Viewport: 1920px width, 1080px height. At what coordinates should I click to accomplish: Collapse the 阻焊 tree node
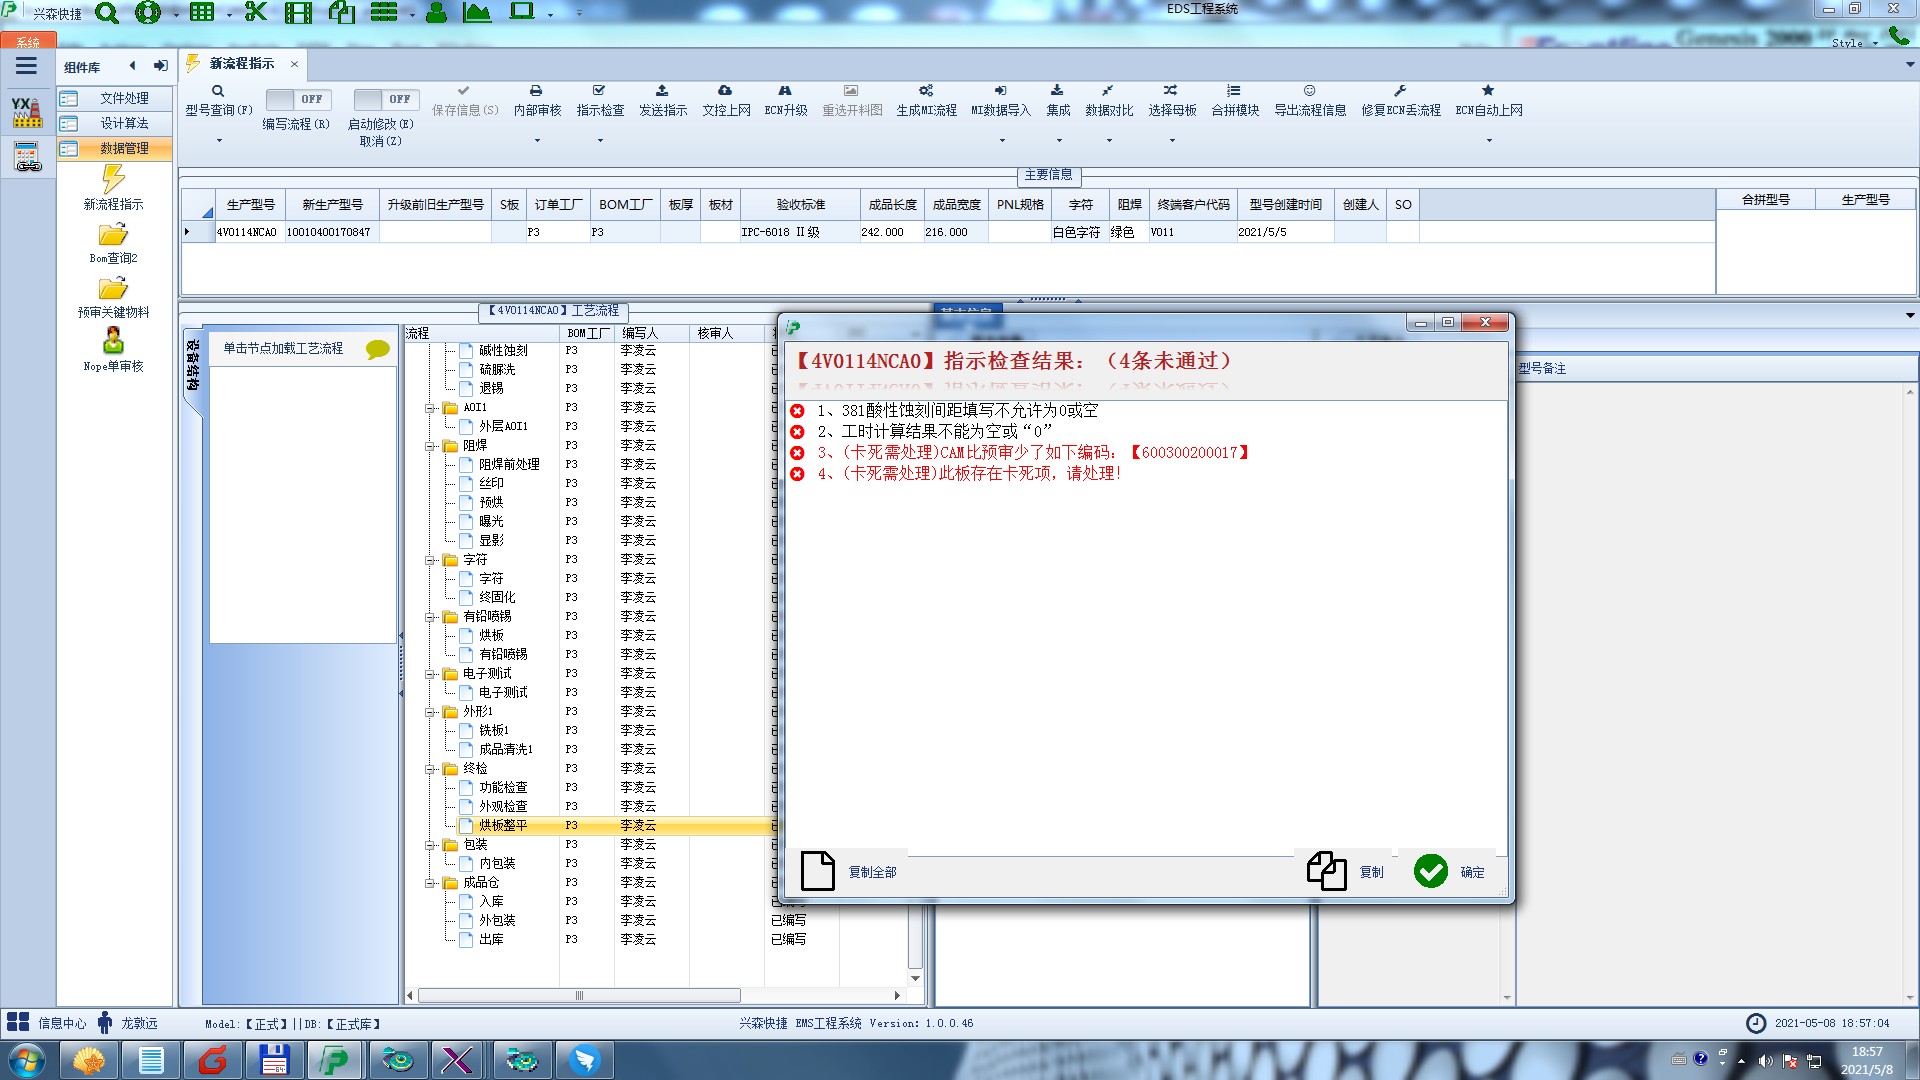tap(430, 446)
